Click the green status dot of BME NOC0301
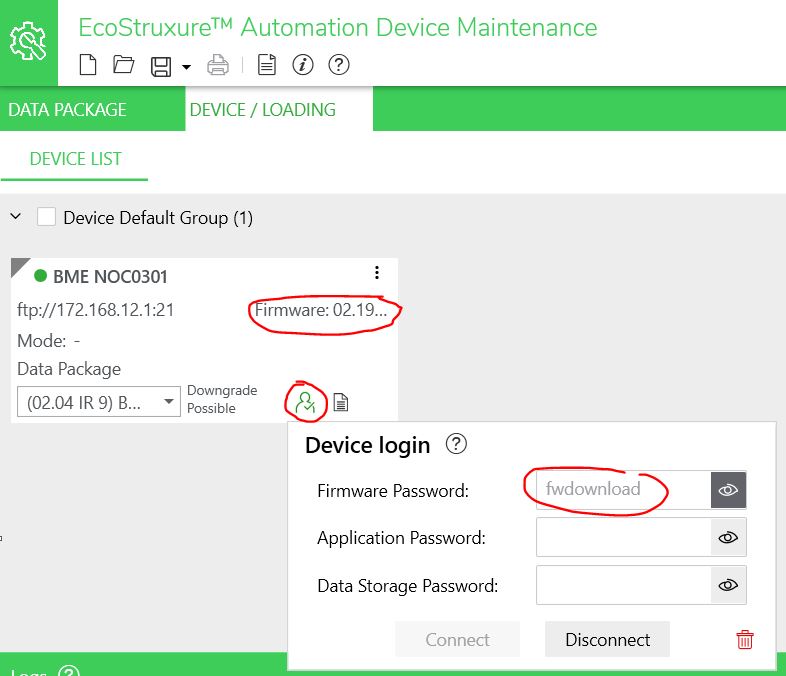The image size is (786, 676). (x=40, y=276)
